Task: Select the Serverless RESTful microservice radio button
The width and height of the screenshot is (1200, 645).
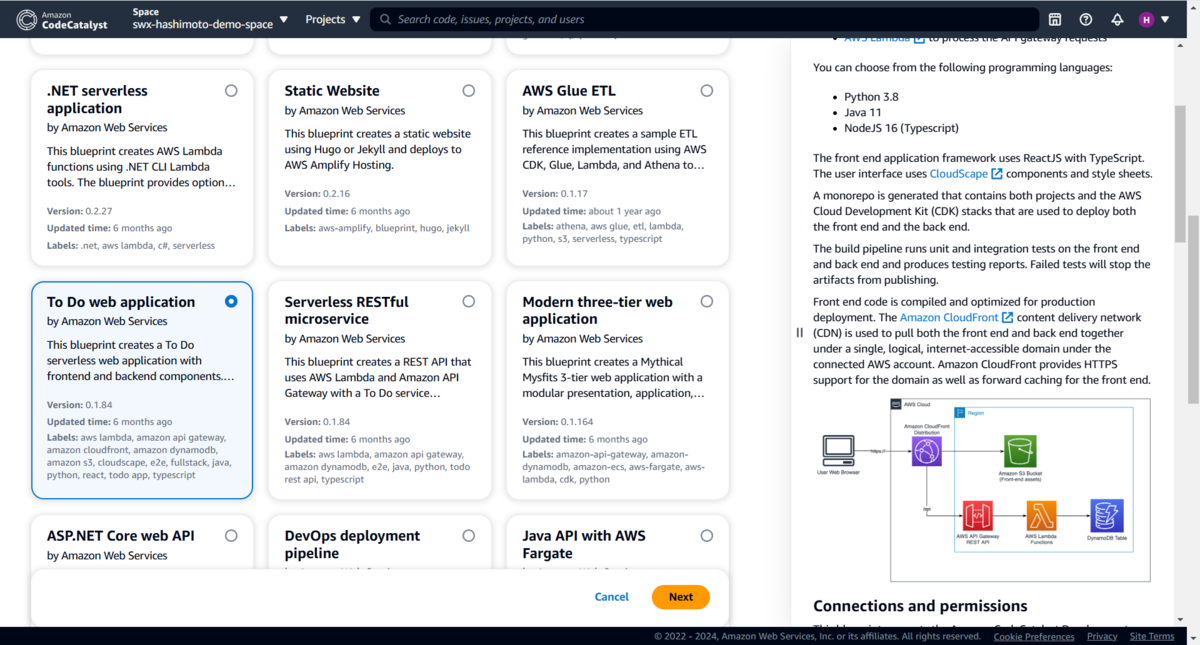Action: click(469, 301)
